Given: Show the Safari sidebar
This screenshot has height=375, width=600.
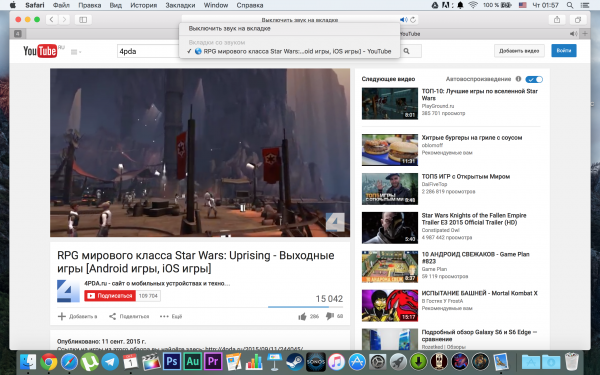Looking at the screenshot, I should [x=83, y=20].
